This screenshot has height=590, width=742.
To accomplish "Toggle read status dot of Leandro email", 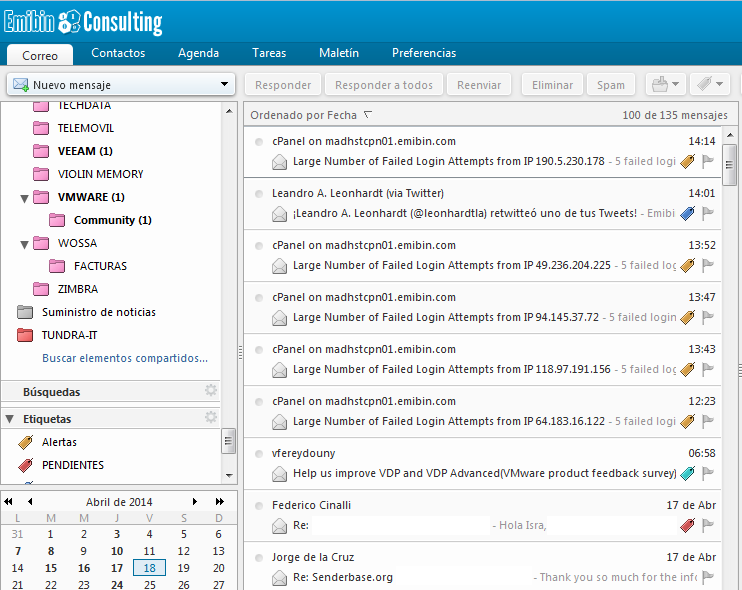I will pos(259,194).
